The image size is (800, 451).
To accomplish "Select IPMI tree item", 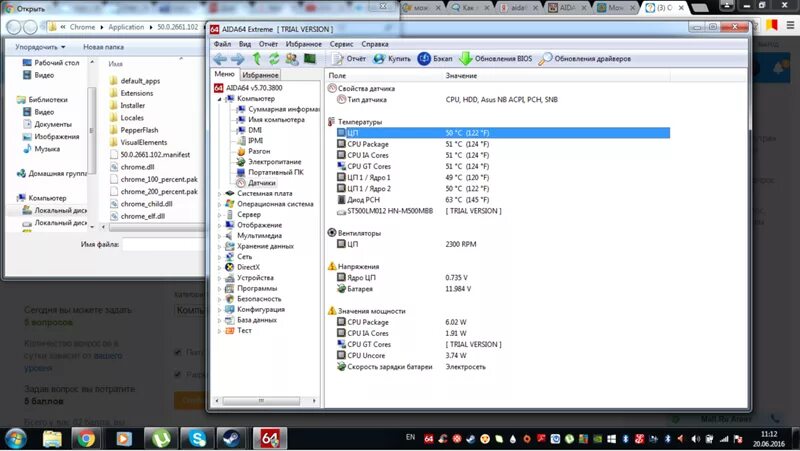I will [250, 141].
